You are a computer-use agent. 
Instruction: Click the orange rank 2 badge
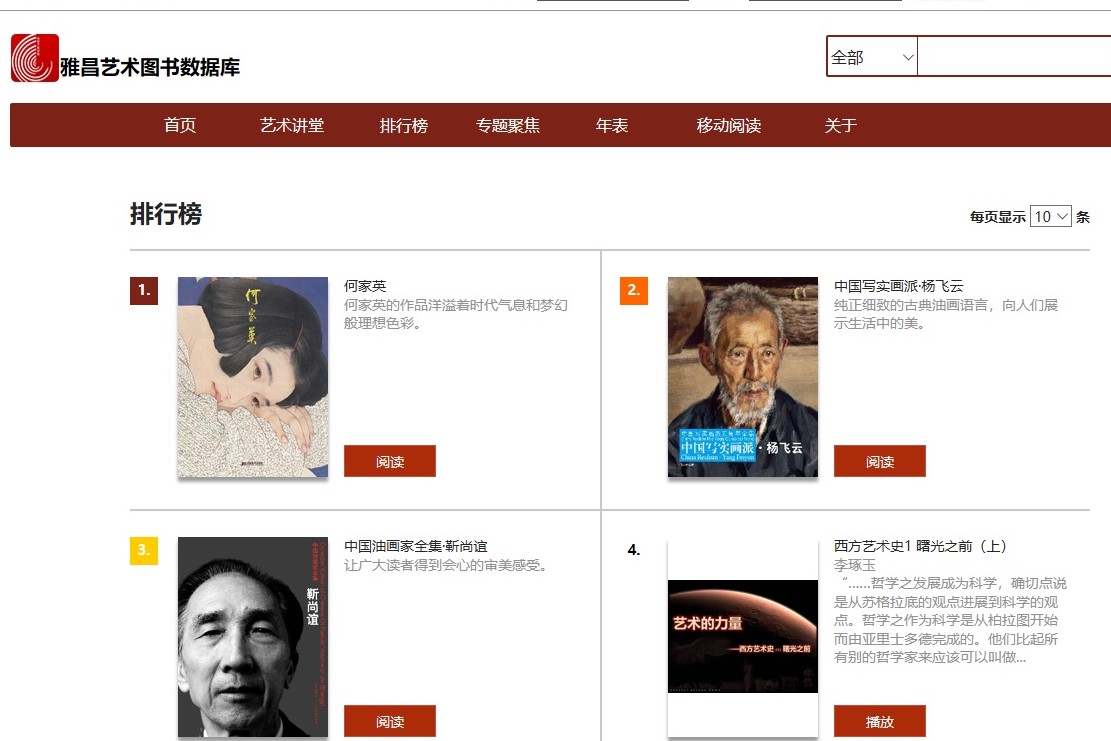[x=633, y=291]
